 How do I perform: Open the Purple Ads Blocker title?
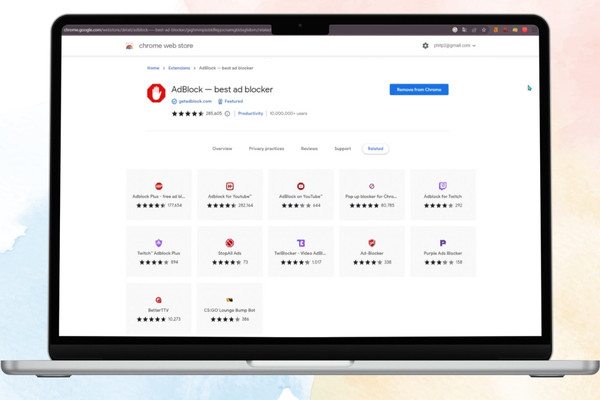click(x=443, y=253)
